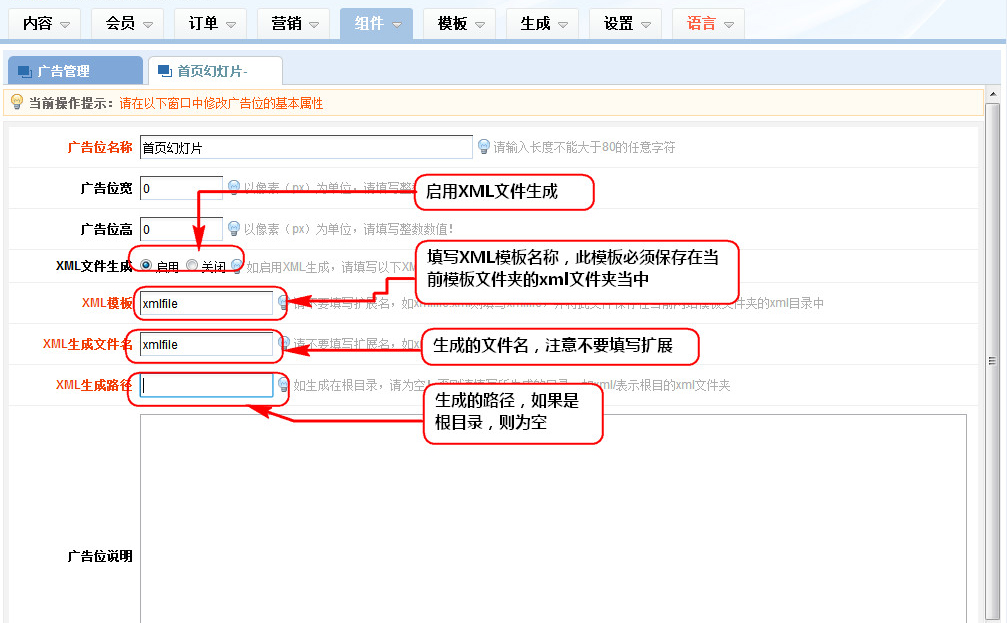Click the vertical scrollbar thumb on the right
The width and height of the screenshot is (1007, 623).
[x=992, y=360]
